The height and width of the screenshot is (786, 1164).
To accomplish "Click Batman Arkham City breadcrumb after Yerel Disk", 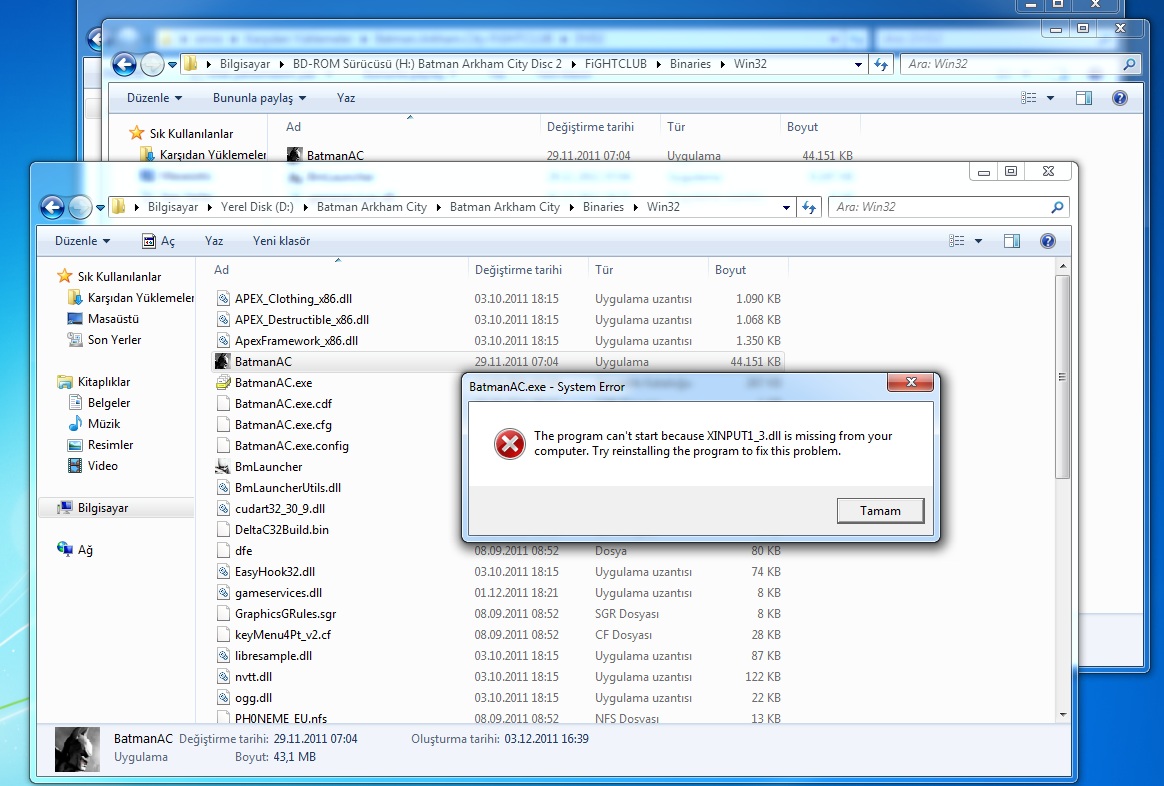I will tap(372, 207).
